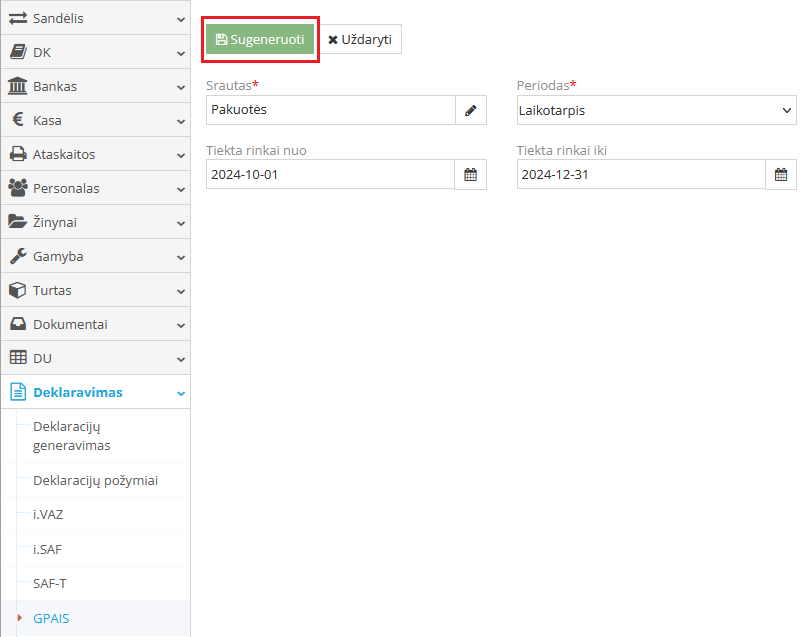The height and width of the screenshot is (637, 807).
Task: Open the Periodas dropdown
Action: click(x=657, y=110)
